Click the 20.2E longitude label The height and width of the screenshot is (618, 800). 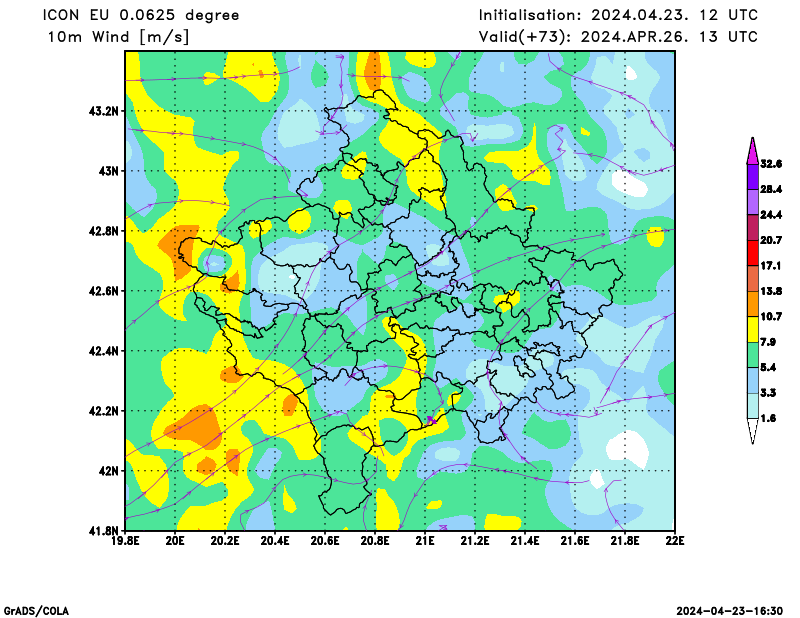click(x=225, y=541)
